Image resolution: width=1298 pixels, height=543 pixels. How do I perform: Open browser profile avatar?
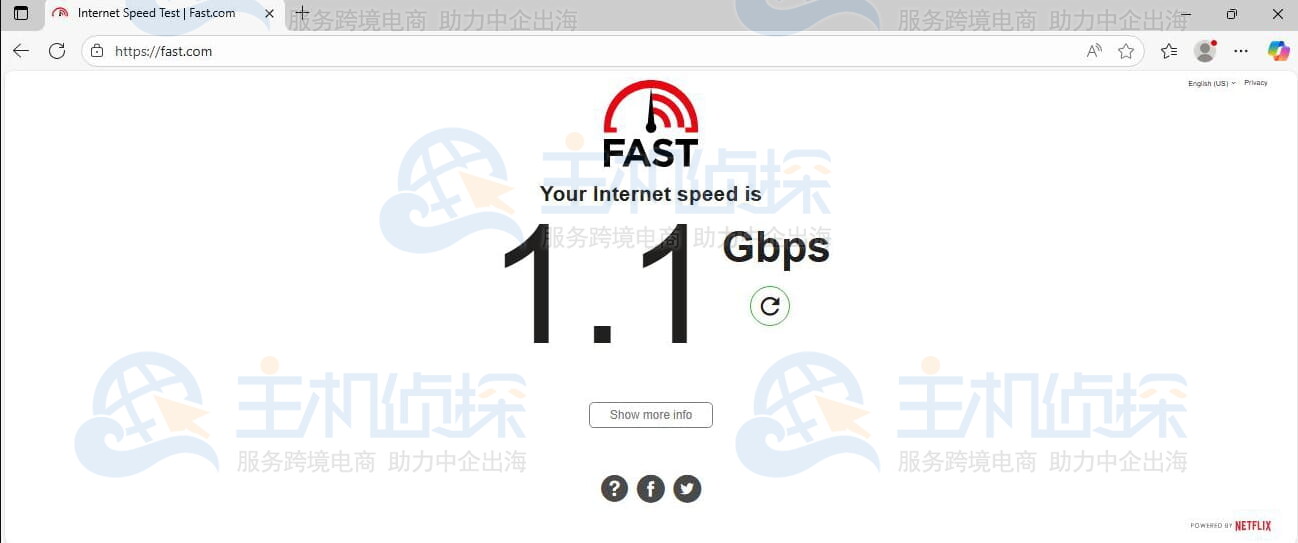coord(1205,51)
